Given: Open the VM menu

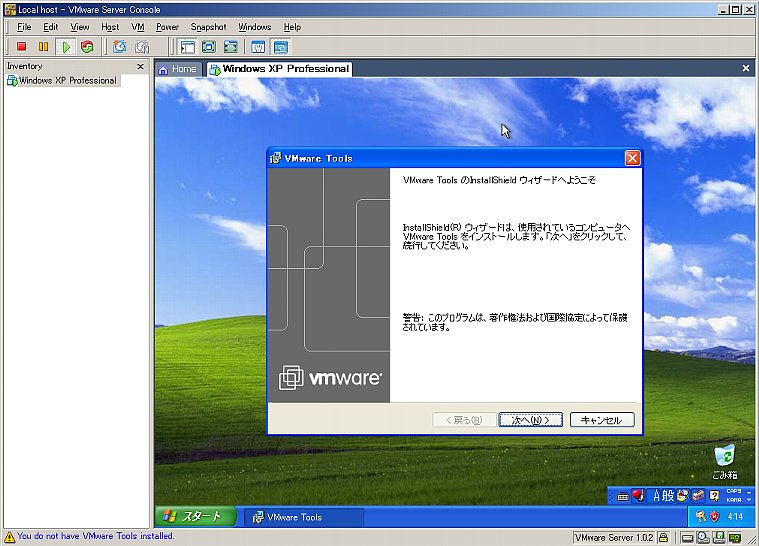Looking at the screenshot, I should click(138, 27).
